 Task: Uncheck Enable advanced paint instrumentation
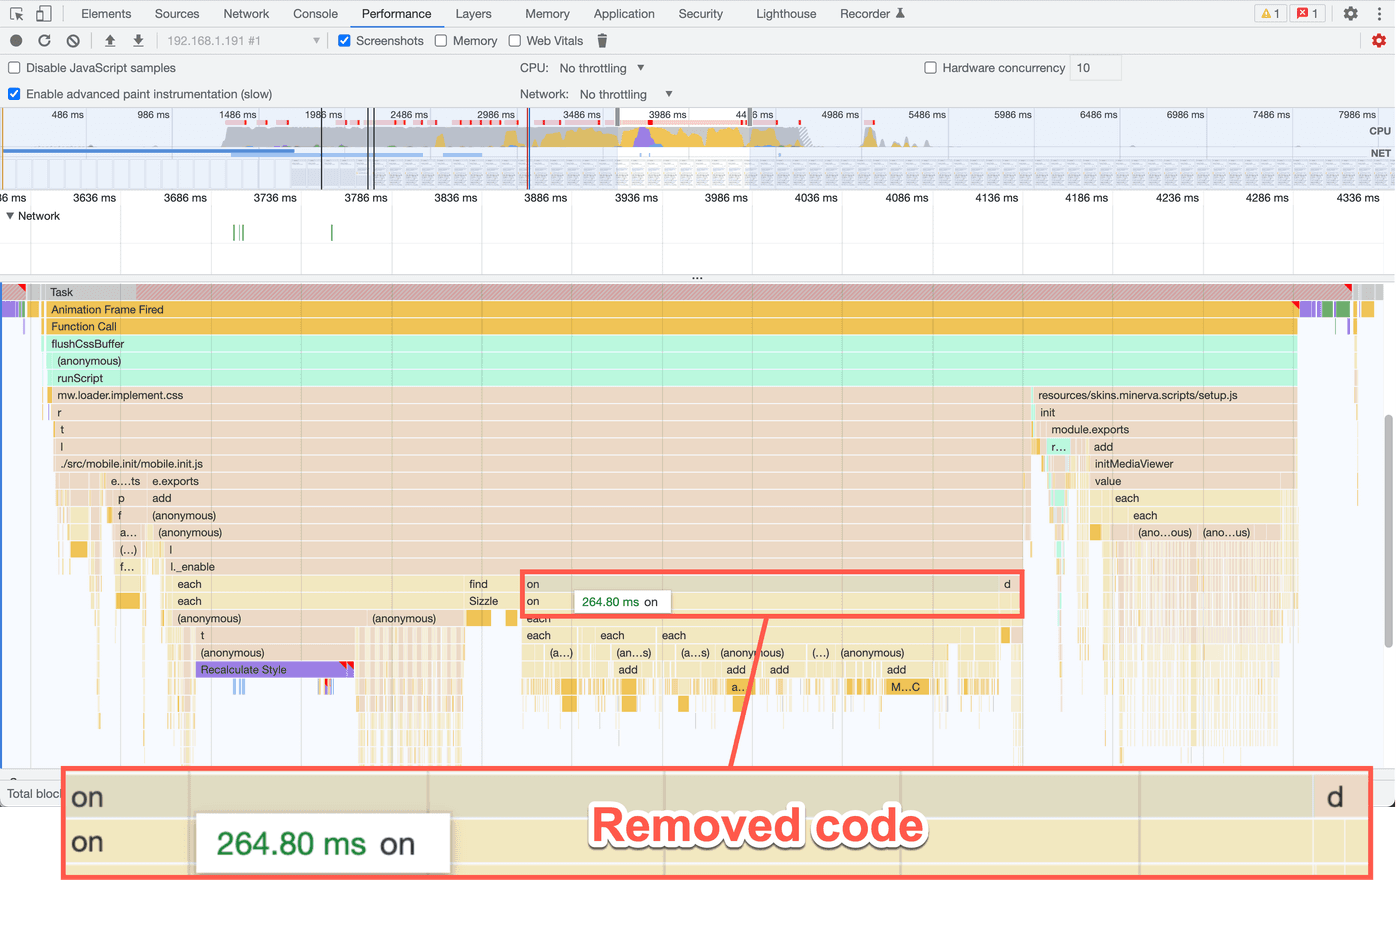coord(14,94)
